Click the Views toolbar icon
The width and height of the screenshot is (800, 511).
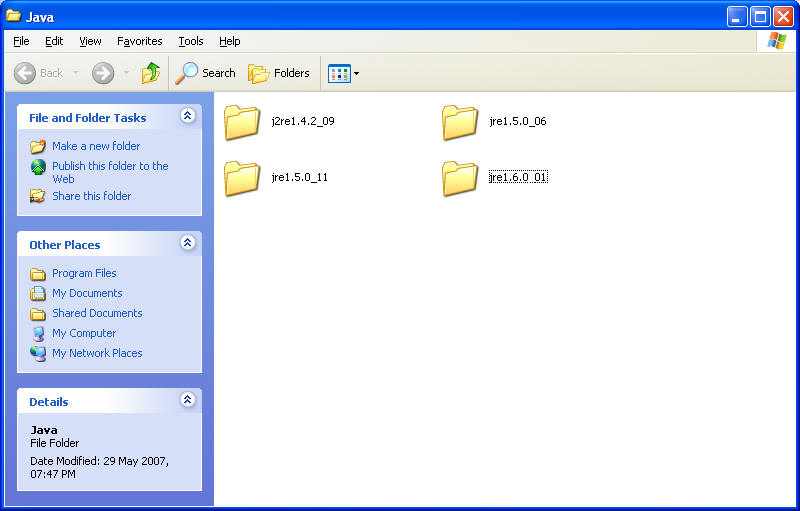click(x=339, y=73)
